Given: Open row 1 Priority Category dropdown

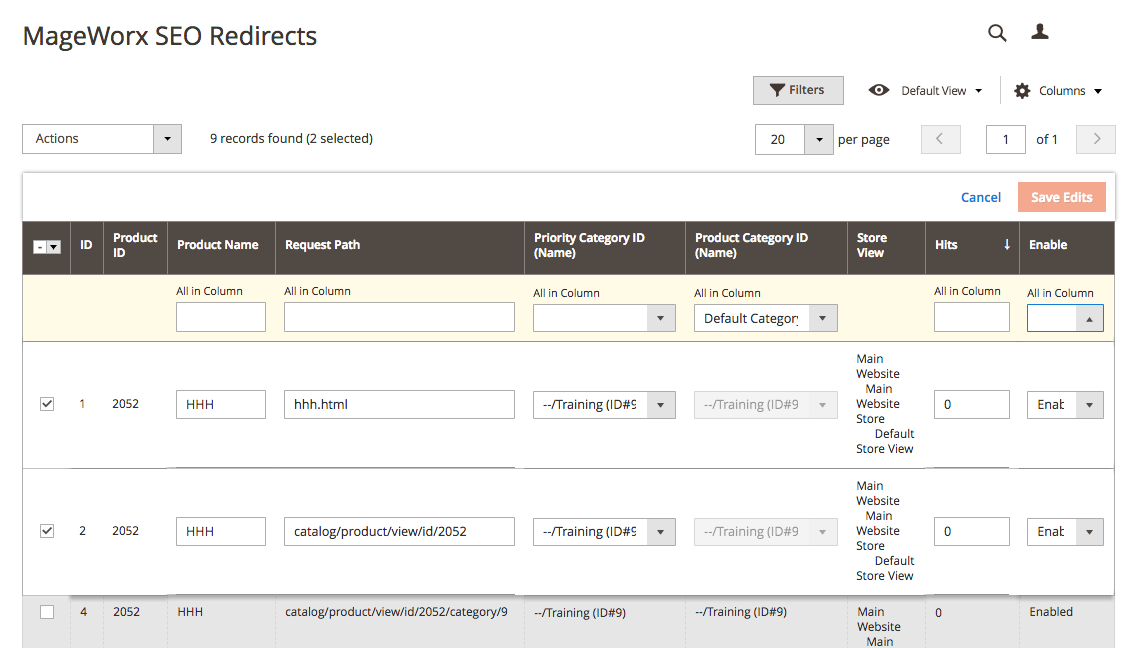Looking at the screenshot, I should [604, 405].
